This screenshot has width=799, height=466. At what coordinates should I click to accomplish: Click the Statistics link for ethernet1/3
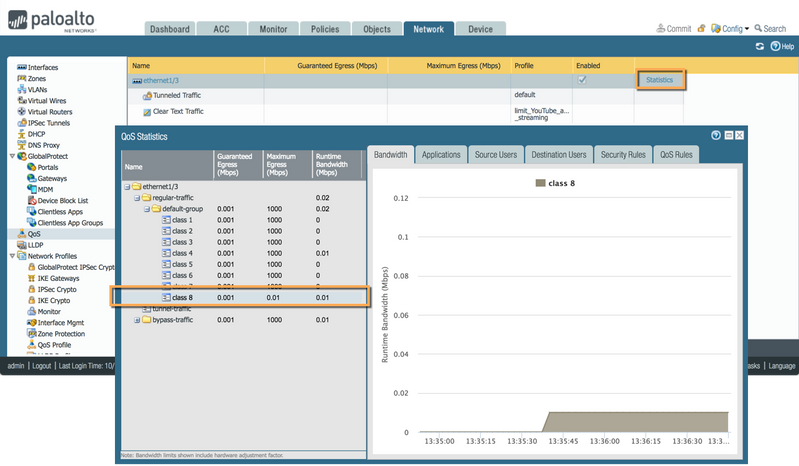(660, 79)
